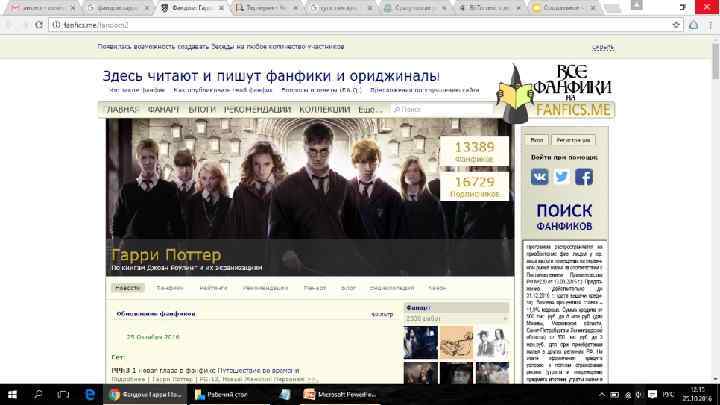Open Microsoft PowerPoint in the taskbar
The height and width of the screenshot is (405, 720).
[x=340, y=394]
